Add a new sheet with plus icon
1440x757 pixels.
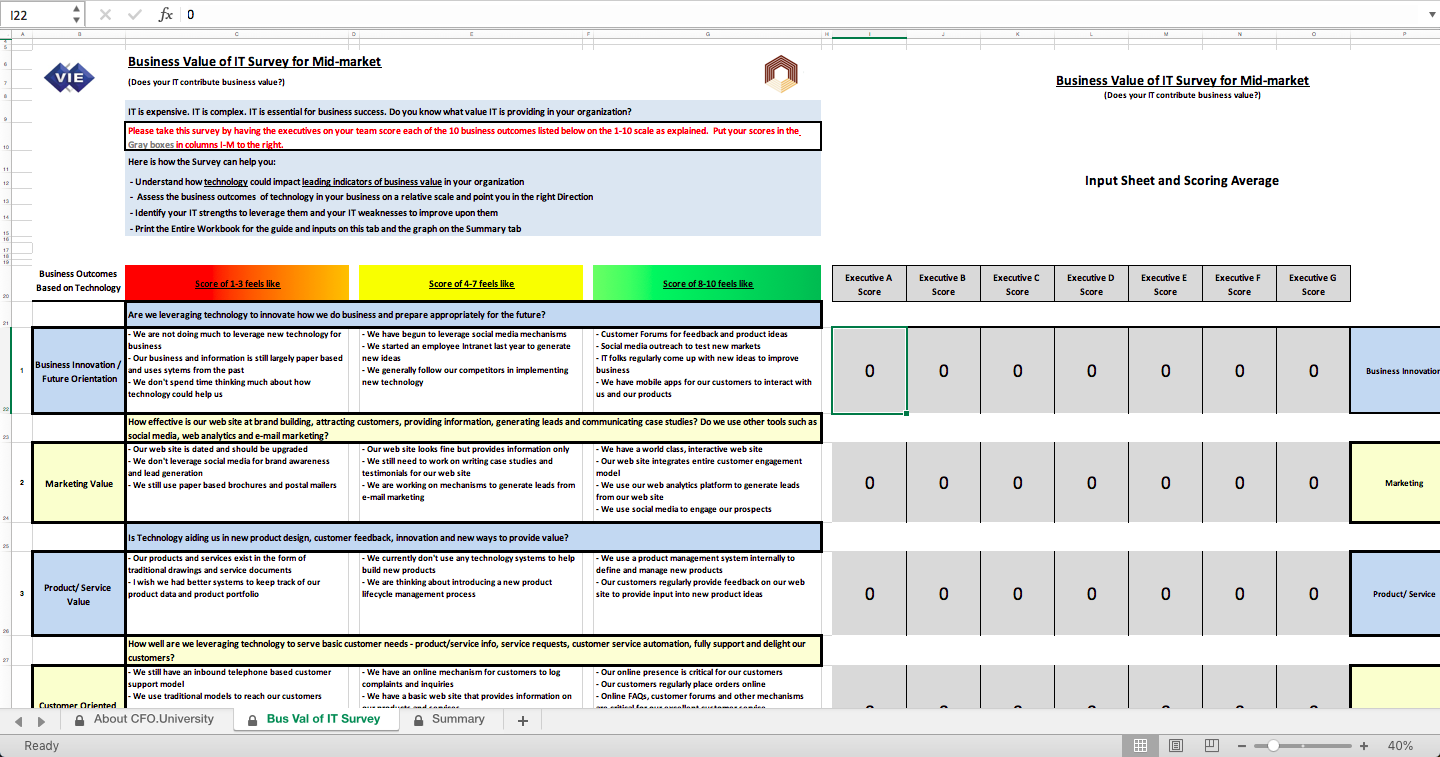click(522, 720)
